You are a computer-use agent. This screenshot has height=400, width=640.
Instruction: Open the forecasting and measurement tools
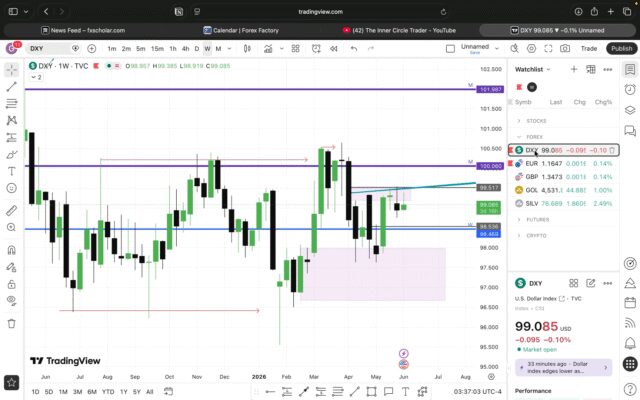pos(11,138)
